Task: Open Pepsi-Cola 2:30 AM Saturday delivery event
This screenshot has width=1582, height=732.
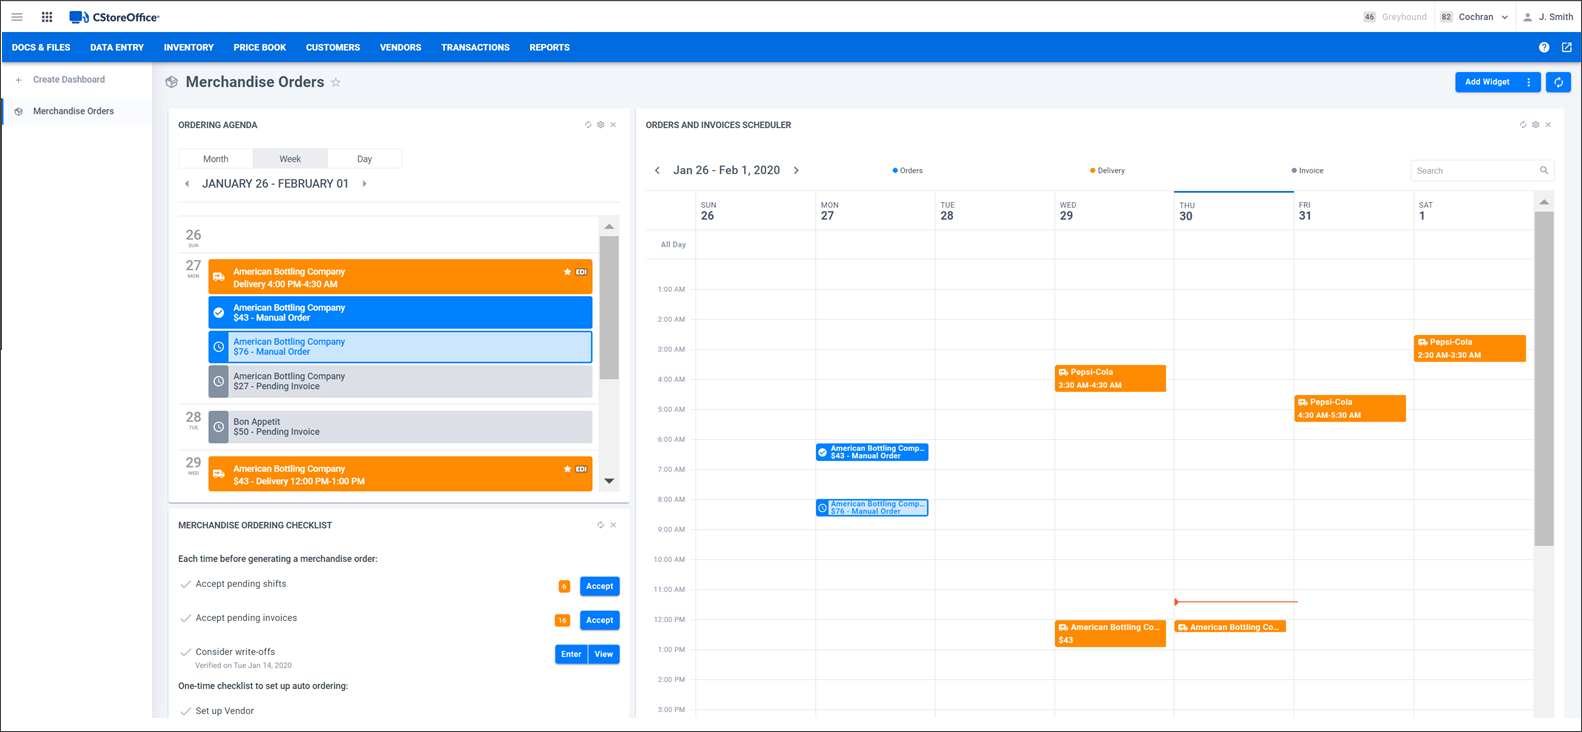Action: 1469,348
